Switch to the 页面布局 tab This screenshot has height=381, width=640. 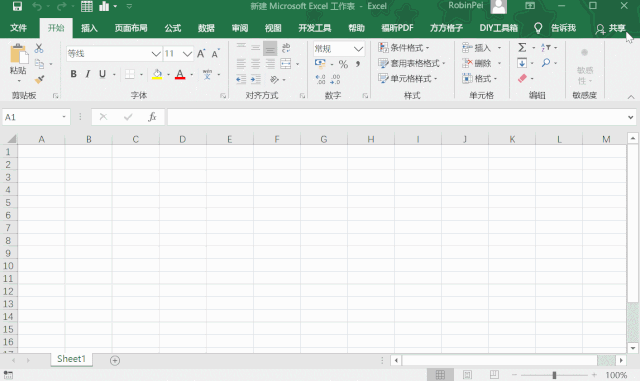[131, 28]
